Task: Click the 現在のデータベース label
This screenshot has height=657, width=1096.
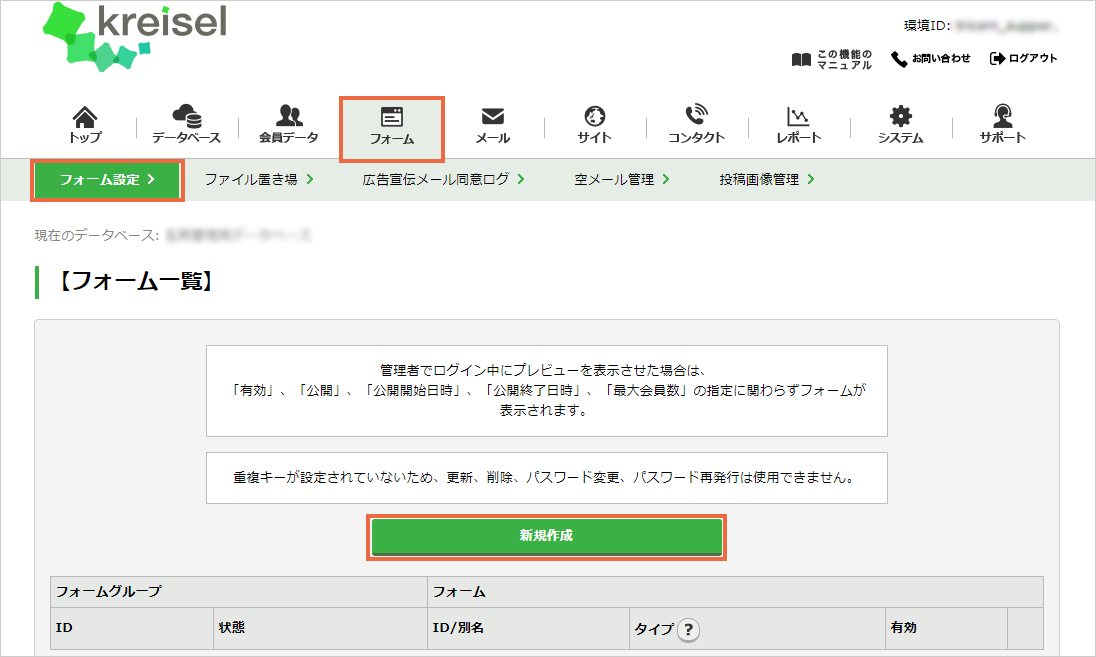Action: click(x=97, y=236)
